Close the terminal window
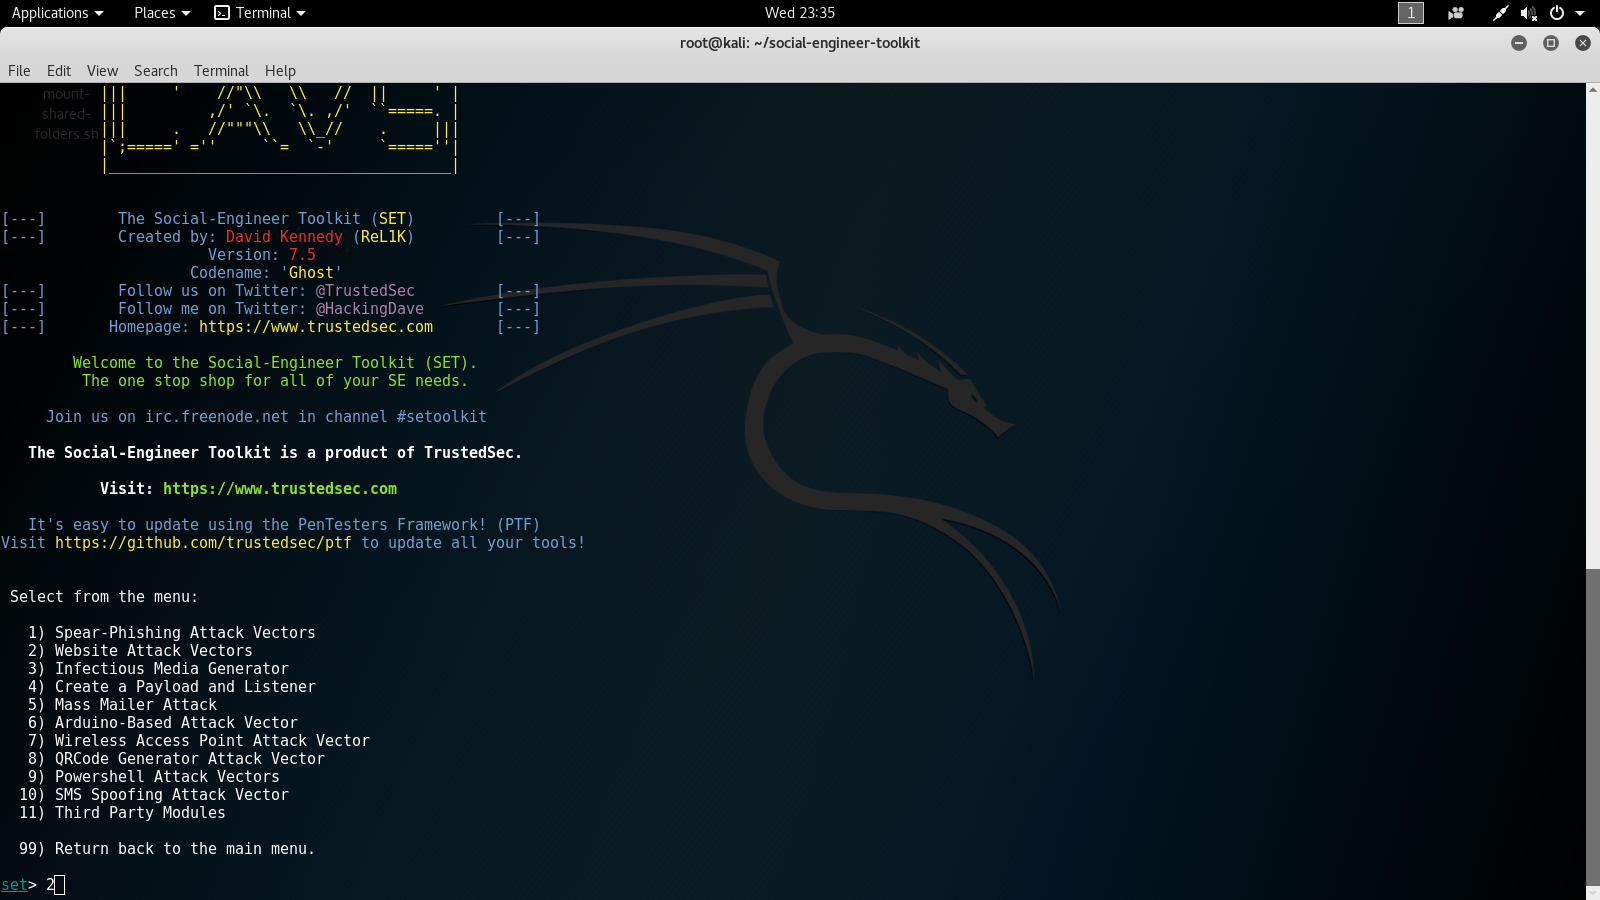Viewport: 1600px width, 900px height. pyautogui.click(x=1583, y=43)
